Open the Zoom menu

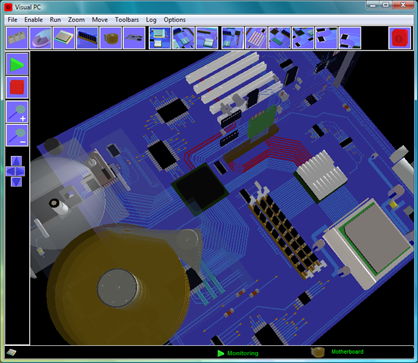coord(76,20)
